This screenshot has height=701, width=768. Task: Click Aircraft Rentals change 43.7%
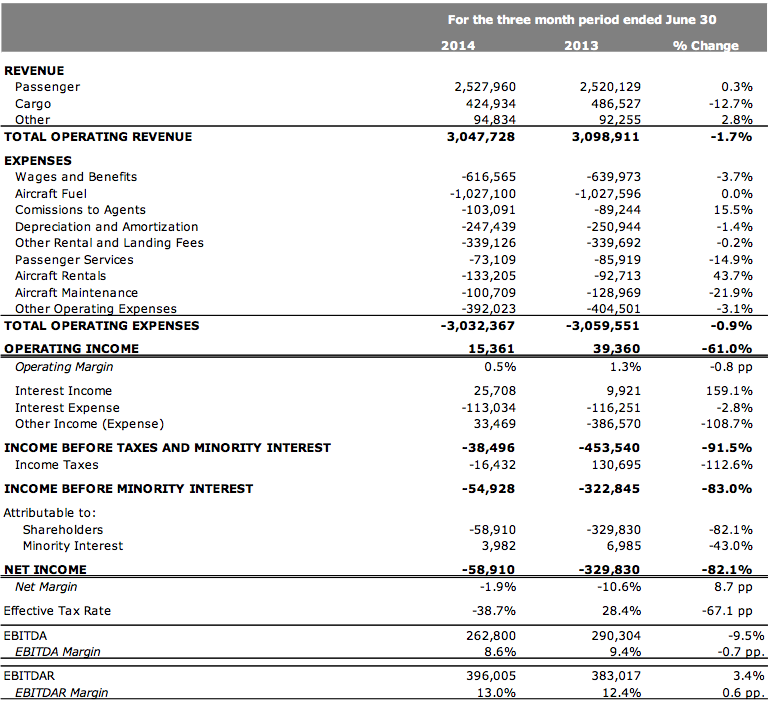tap(733, 276)
